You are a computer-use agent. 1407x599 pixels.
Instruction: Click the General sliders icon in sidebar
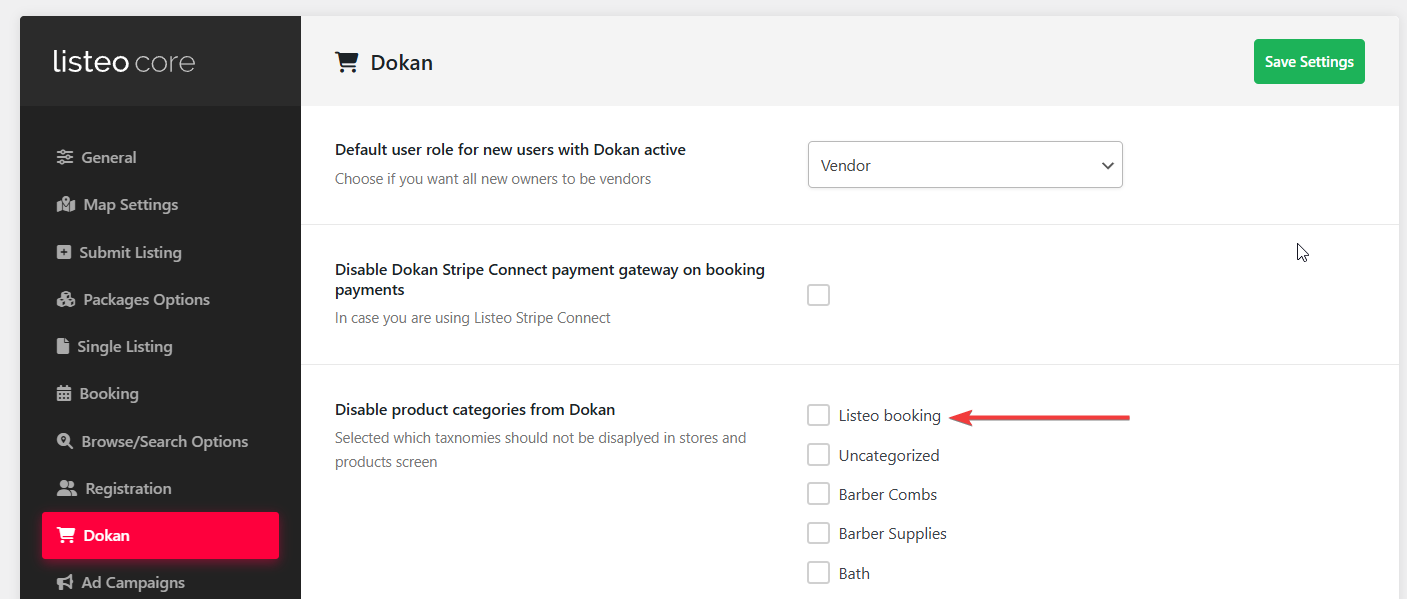[x=65, y=157]
